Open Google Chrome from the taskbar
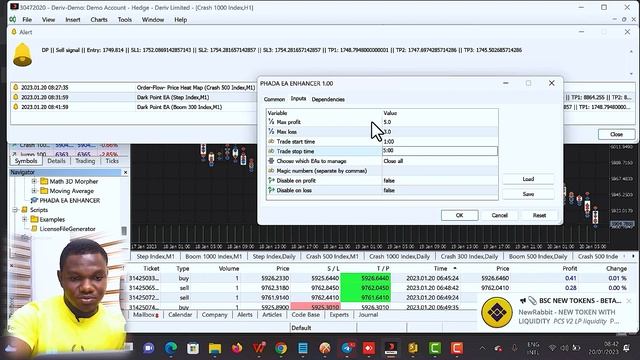This screenshot has height=360, width=640. click(281, 348)
